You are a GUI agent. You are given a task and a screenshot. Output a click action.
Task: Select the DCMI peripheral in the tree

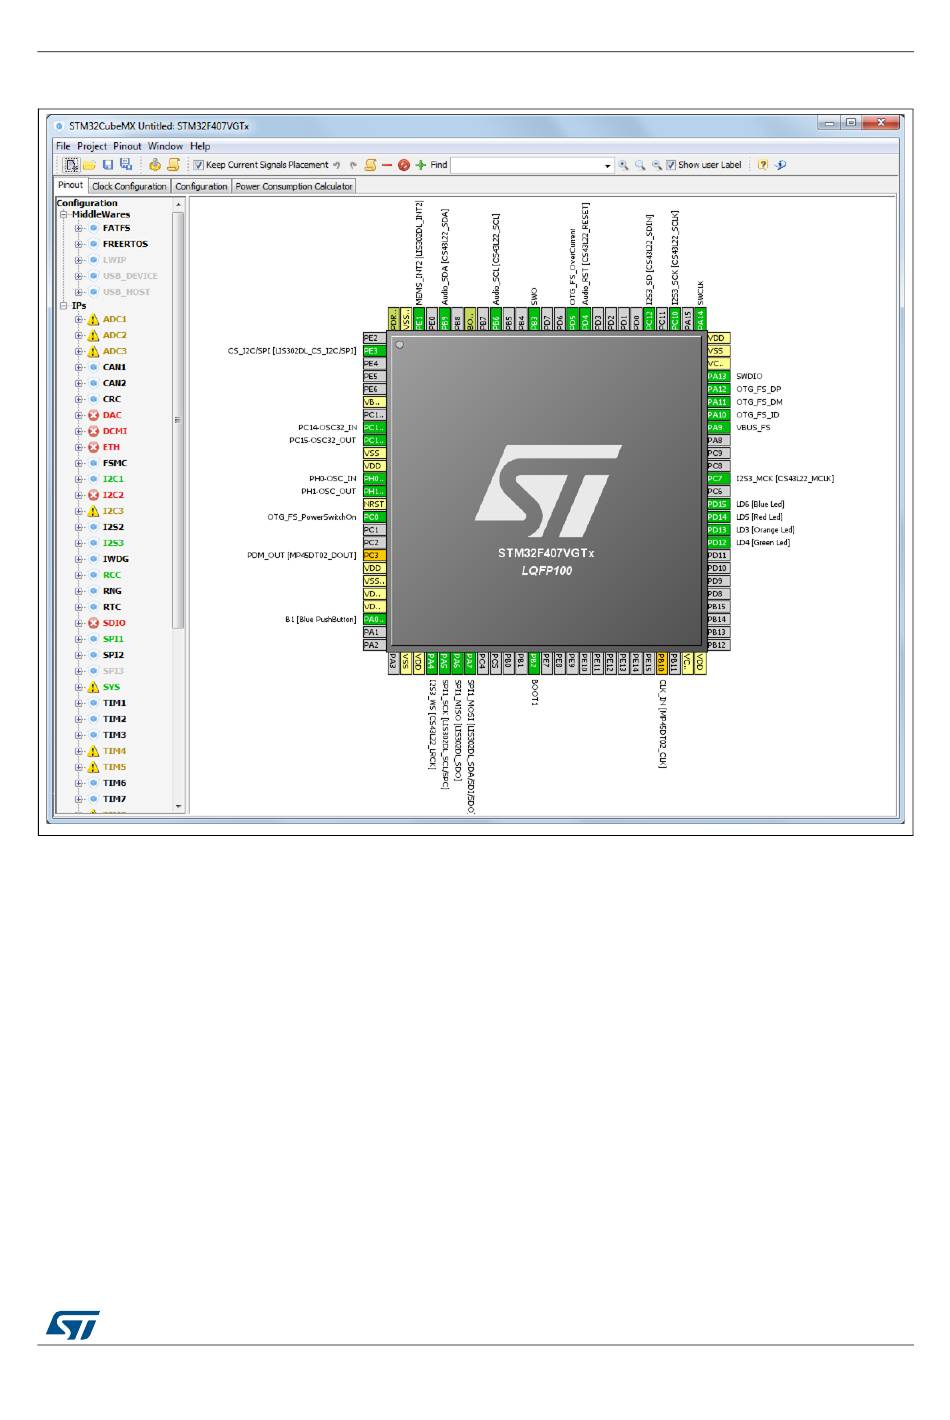(115, 432)
